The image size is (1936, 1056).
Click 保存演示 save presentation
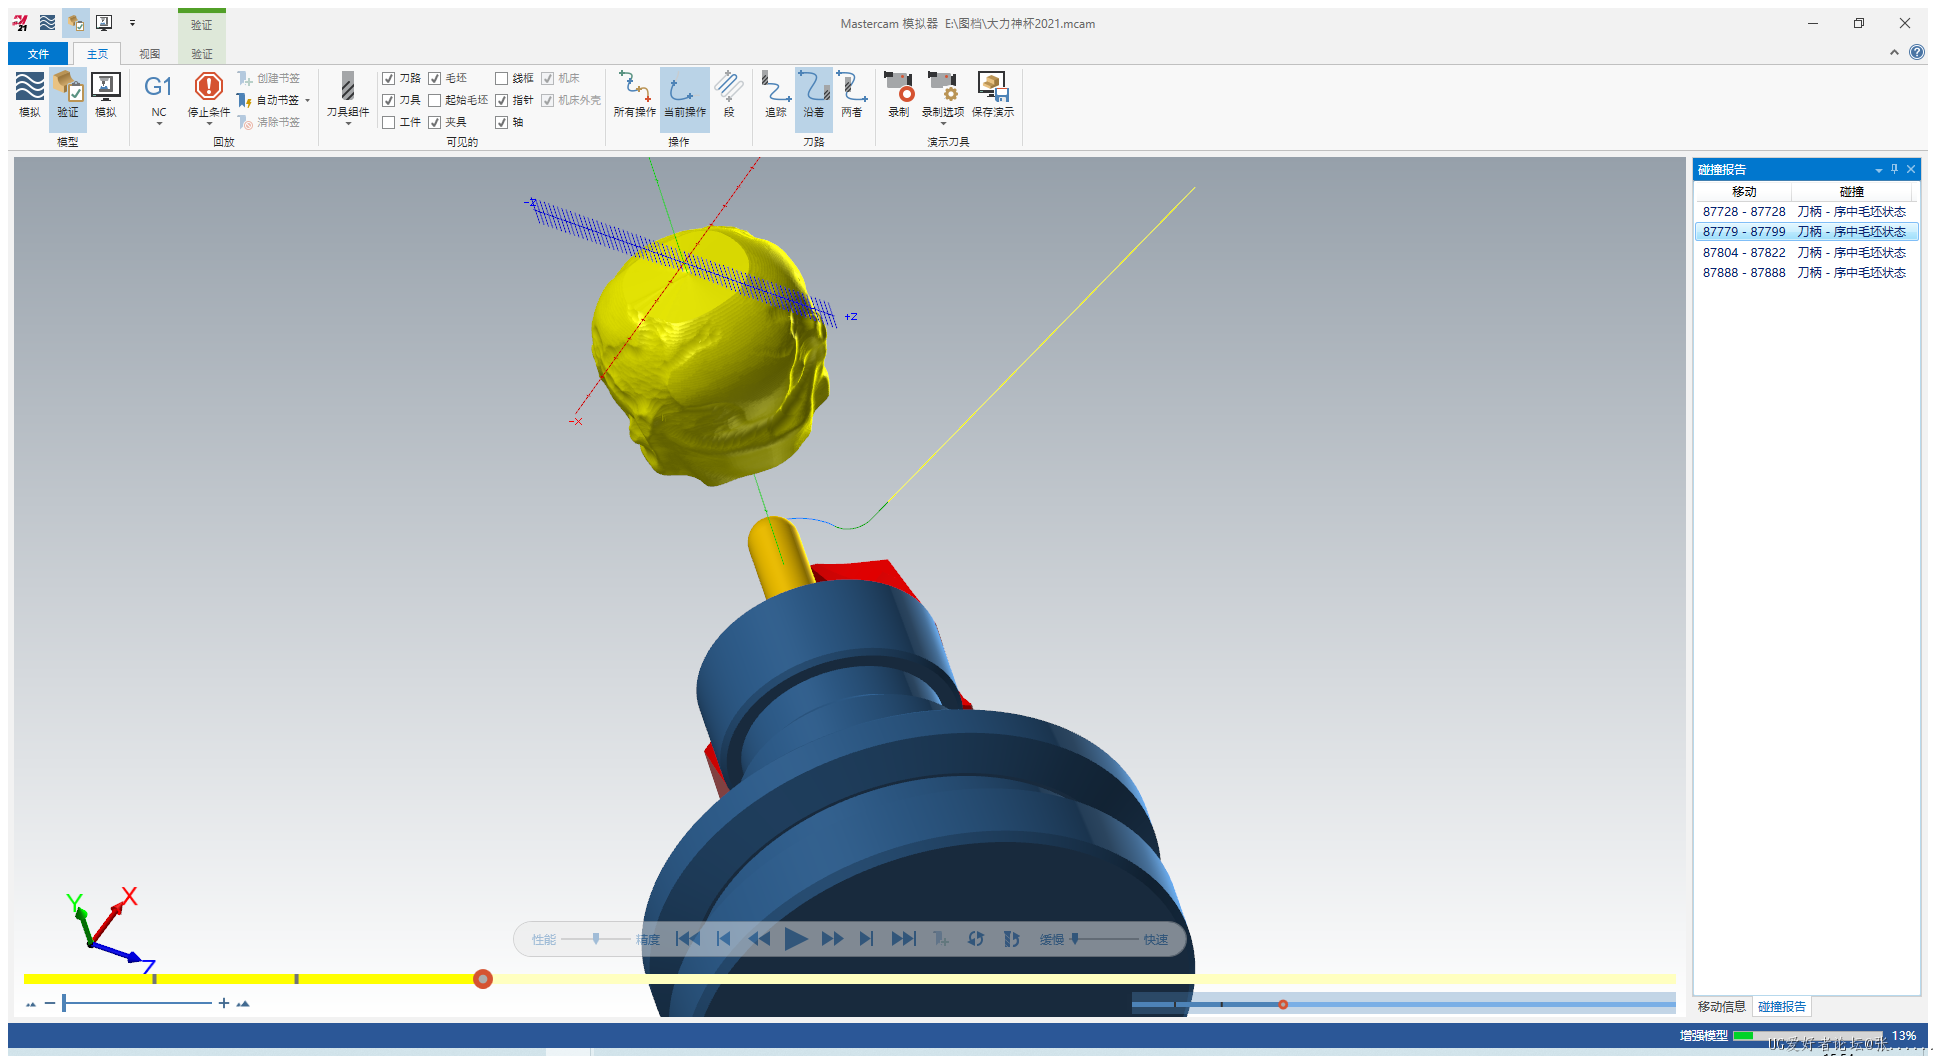pos(993,94)
